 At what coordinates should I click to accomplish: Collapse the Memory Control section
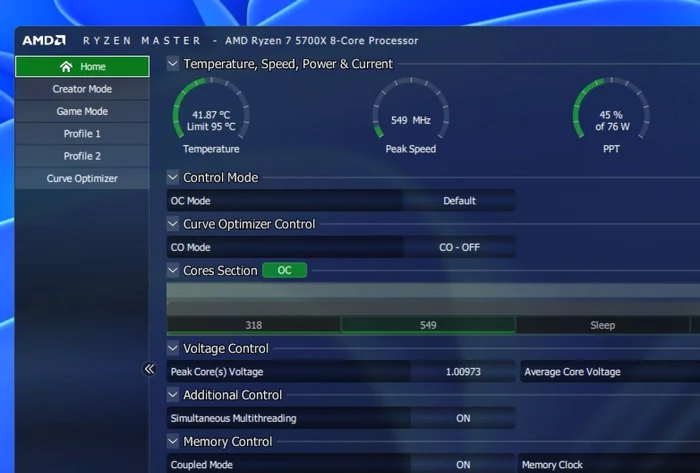(x=173, y=441)
